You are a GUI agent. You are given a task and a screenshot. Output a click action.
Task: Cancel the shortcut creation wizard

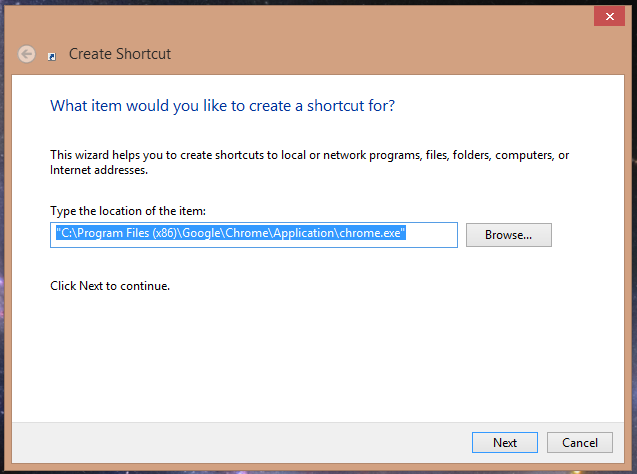point(579,442)
